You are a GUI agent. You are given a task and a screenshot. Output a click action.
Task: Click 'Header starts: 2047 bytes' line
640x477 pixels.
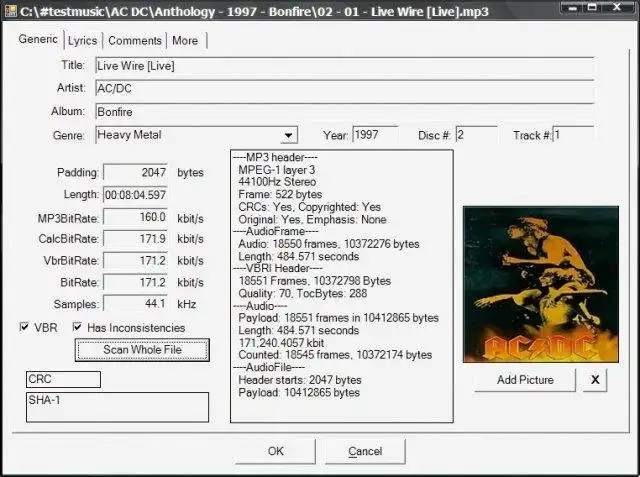click(300, 380)
